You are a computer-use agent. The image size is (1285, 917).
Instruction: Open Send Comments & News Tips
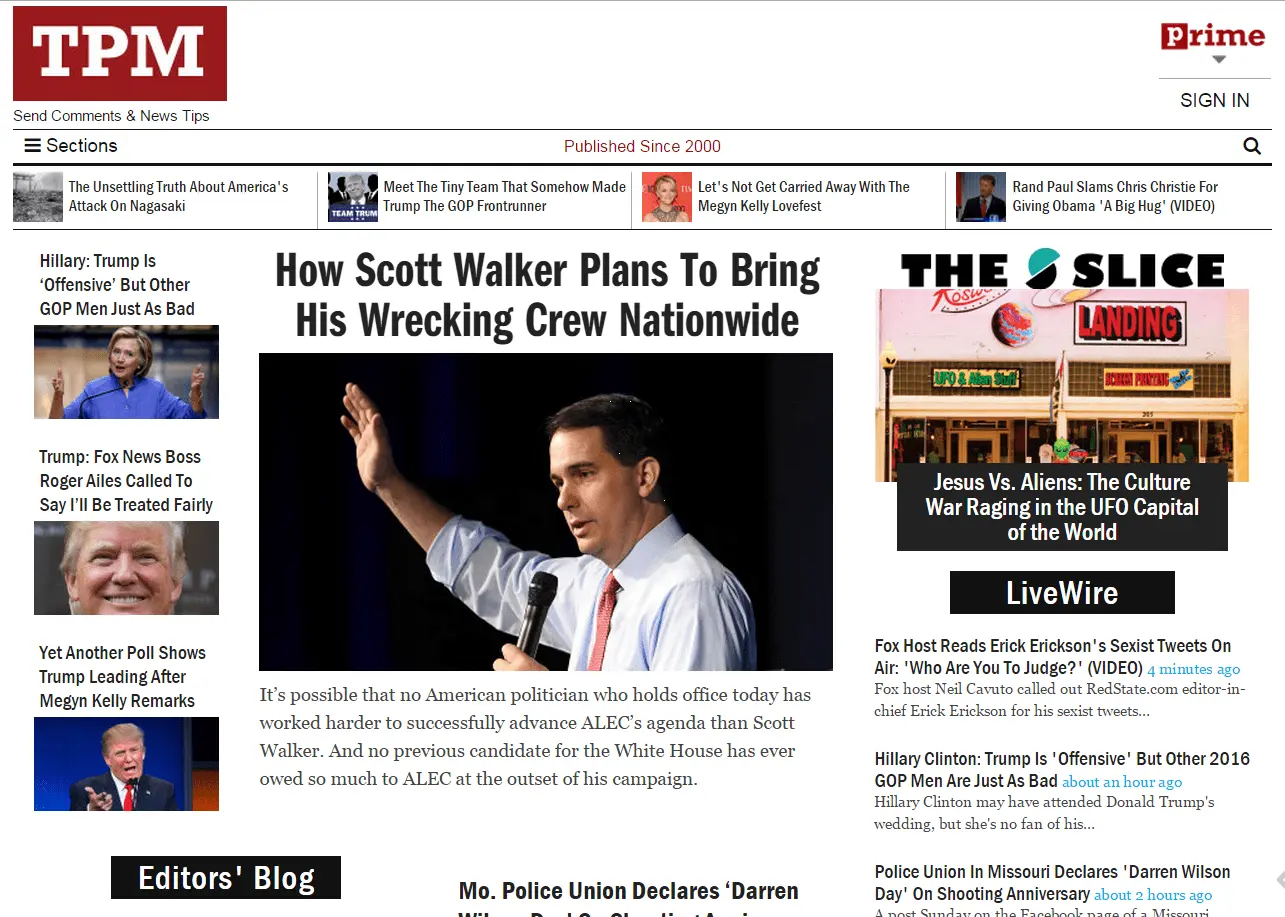[111, 115]
